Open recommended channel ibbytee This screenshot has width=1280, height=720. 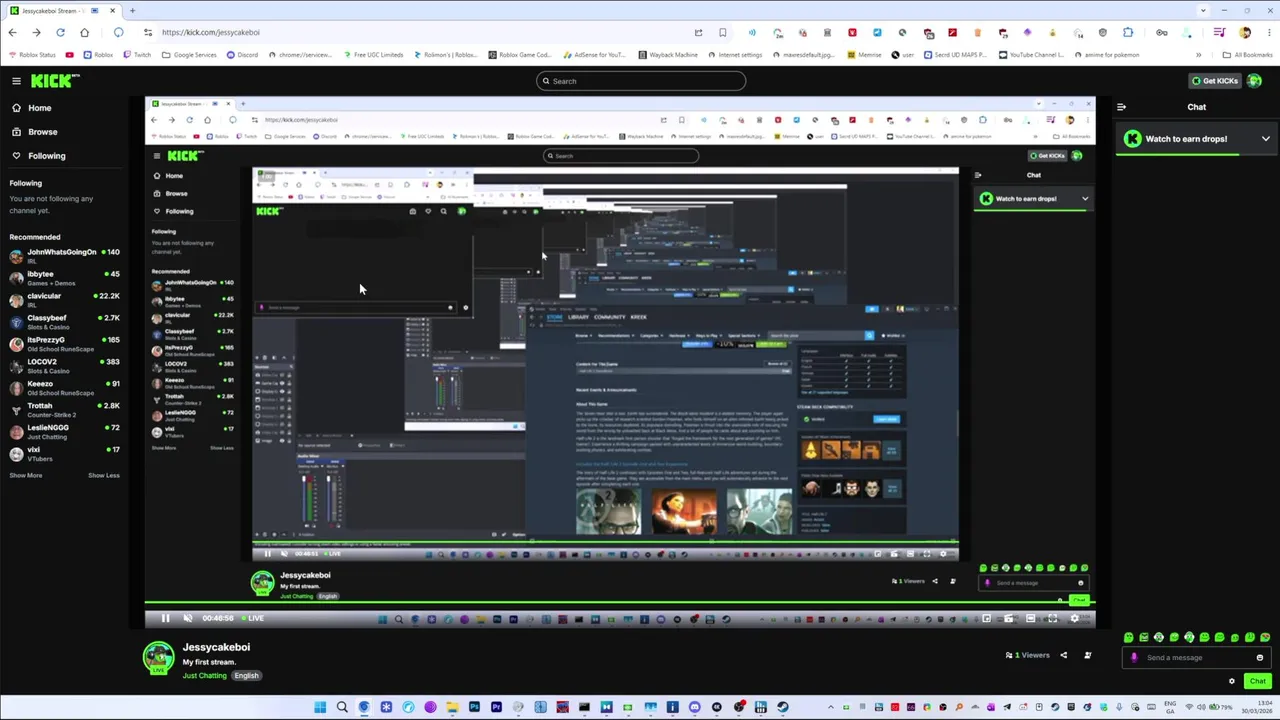pos(64,278)
